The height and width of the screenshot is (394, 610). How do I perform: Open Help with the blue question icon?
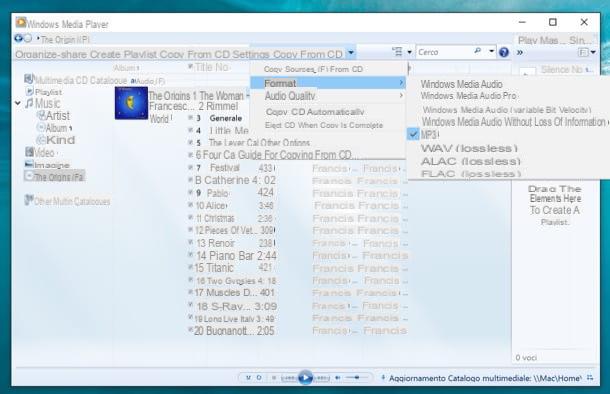(504, 52)
